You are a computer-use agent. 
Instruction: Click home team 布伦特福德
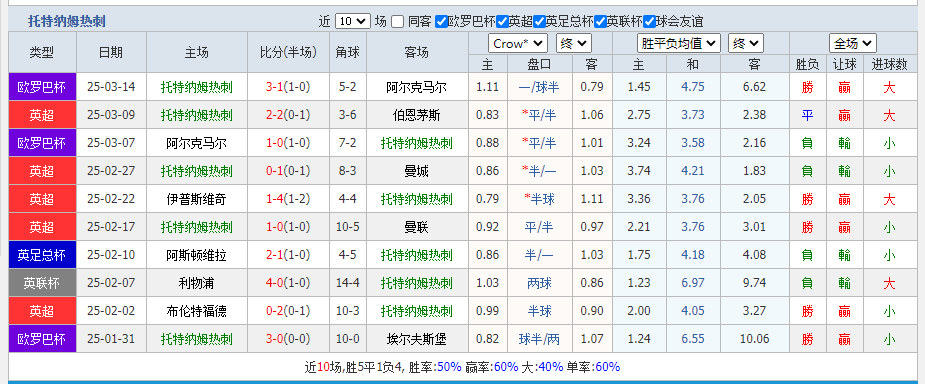pos(196,311)
